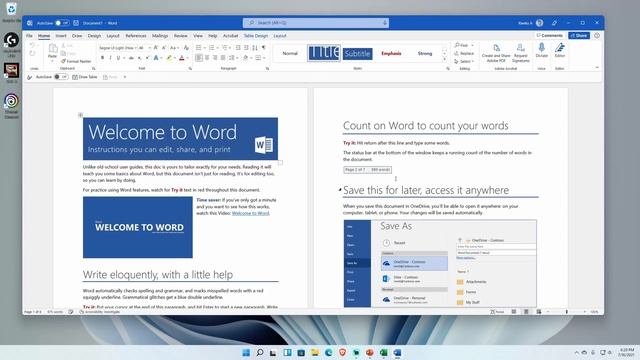Click the Replace icon in Editing group
This screenshot has height=360, width=640.
coord(464,53)
